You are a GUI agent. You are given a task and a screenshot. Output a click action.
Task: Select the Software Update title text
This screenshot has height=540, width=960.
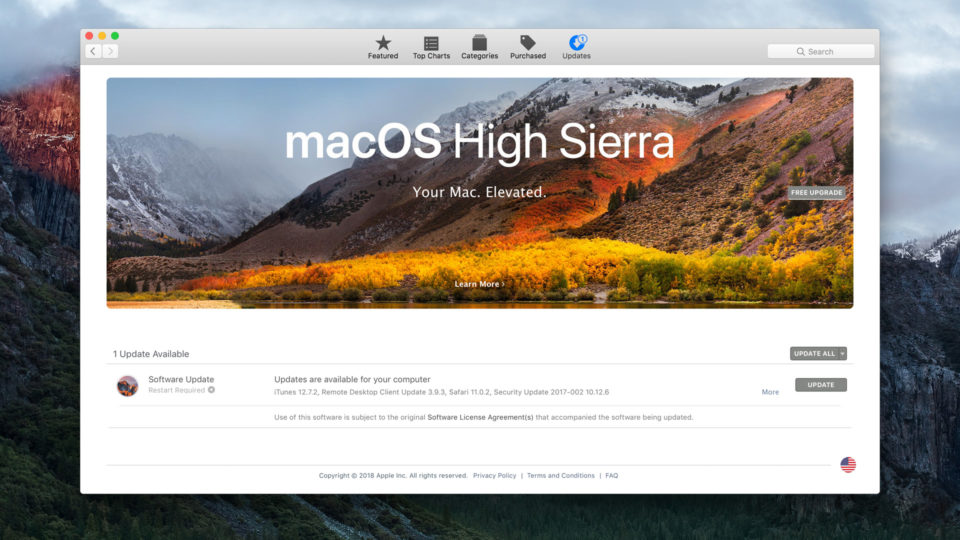point(181,380)
